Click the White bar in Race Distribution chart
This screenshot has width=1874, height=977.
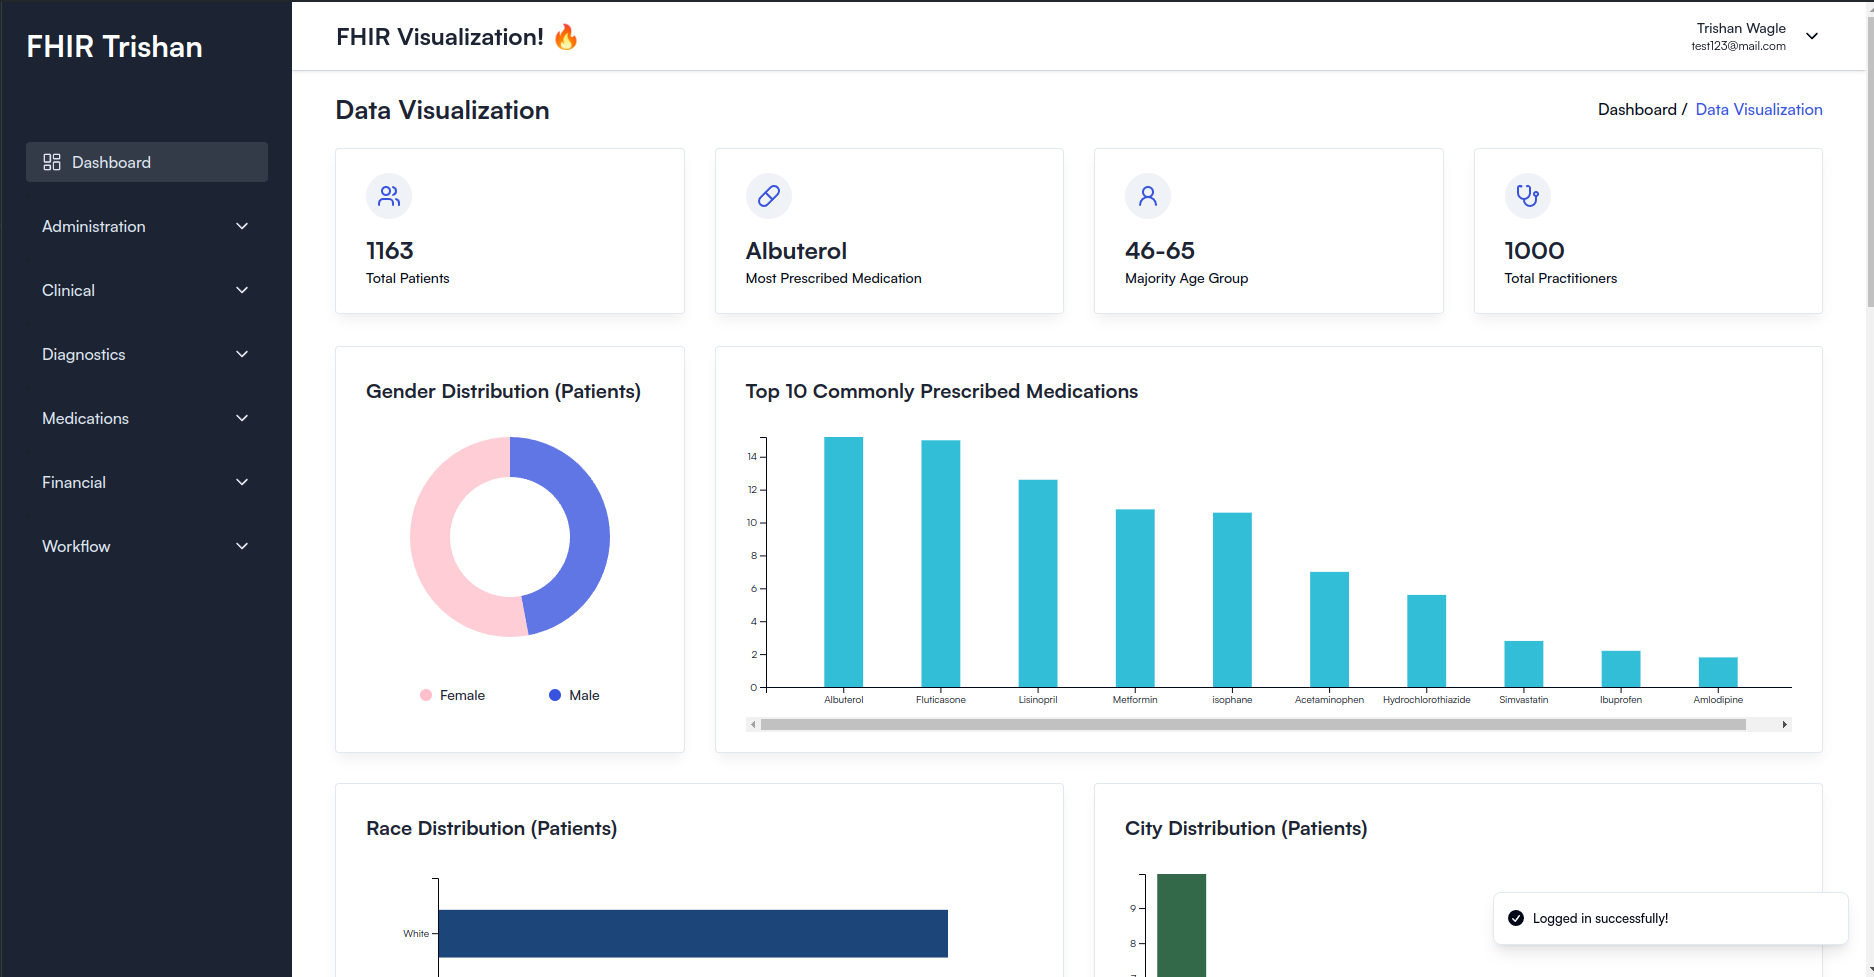tap(693, 934)
